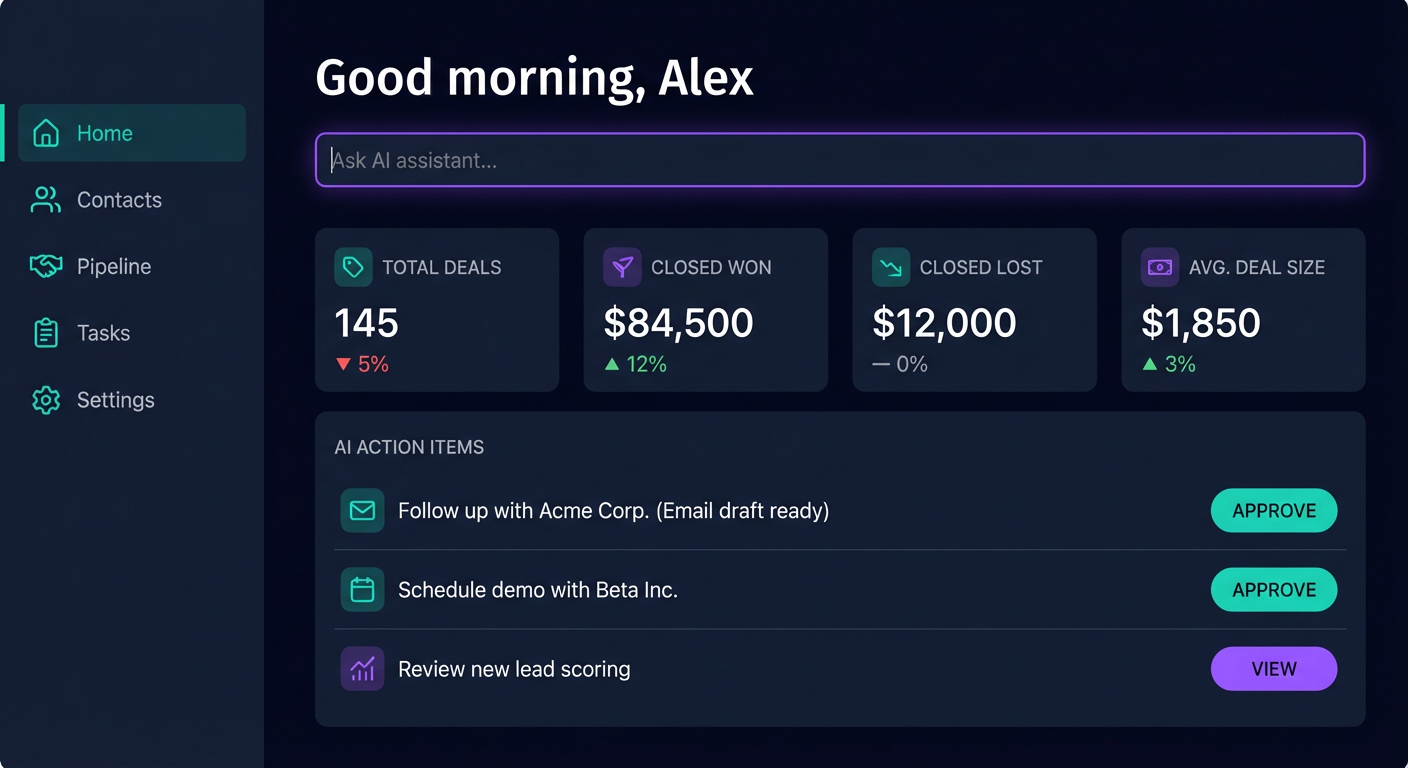The width and height of the screenshot is (1408, 768).
Task: Open Settings via the gear icon
Action: 45,399
